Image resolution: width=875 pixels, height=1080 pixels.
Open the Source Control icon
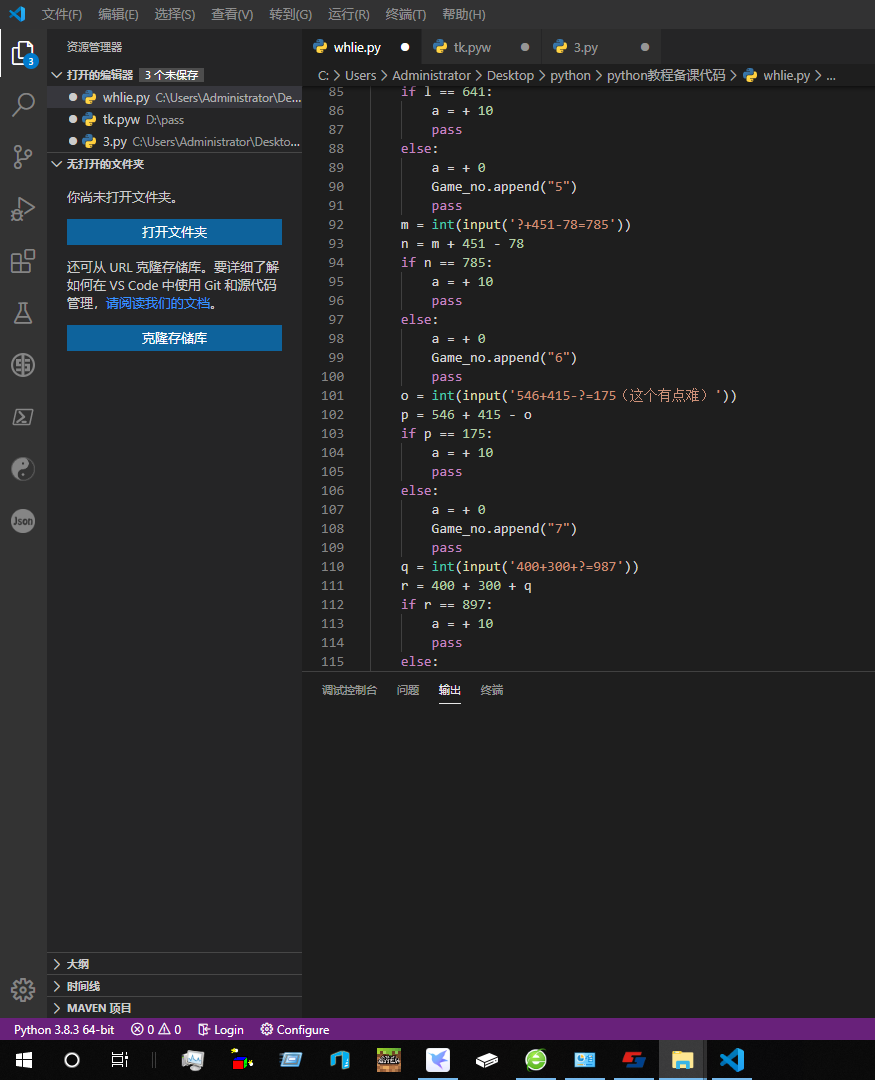coord(23,157)
